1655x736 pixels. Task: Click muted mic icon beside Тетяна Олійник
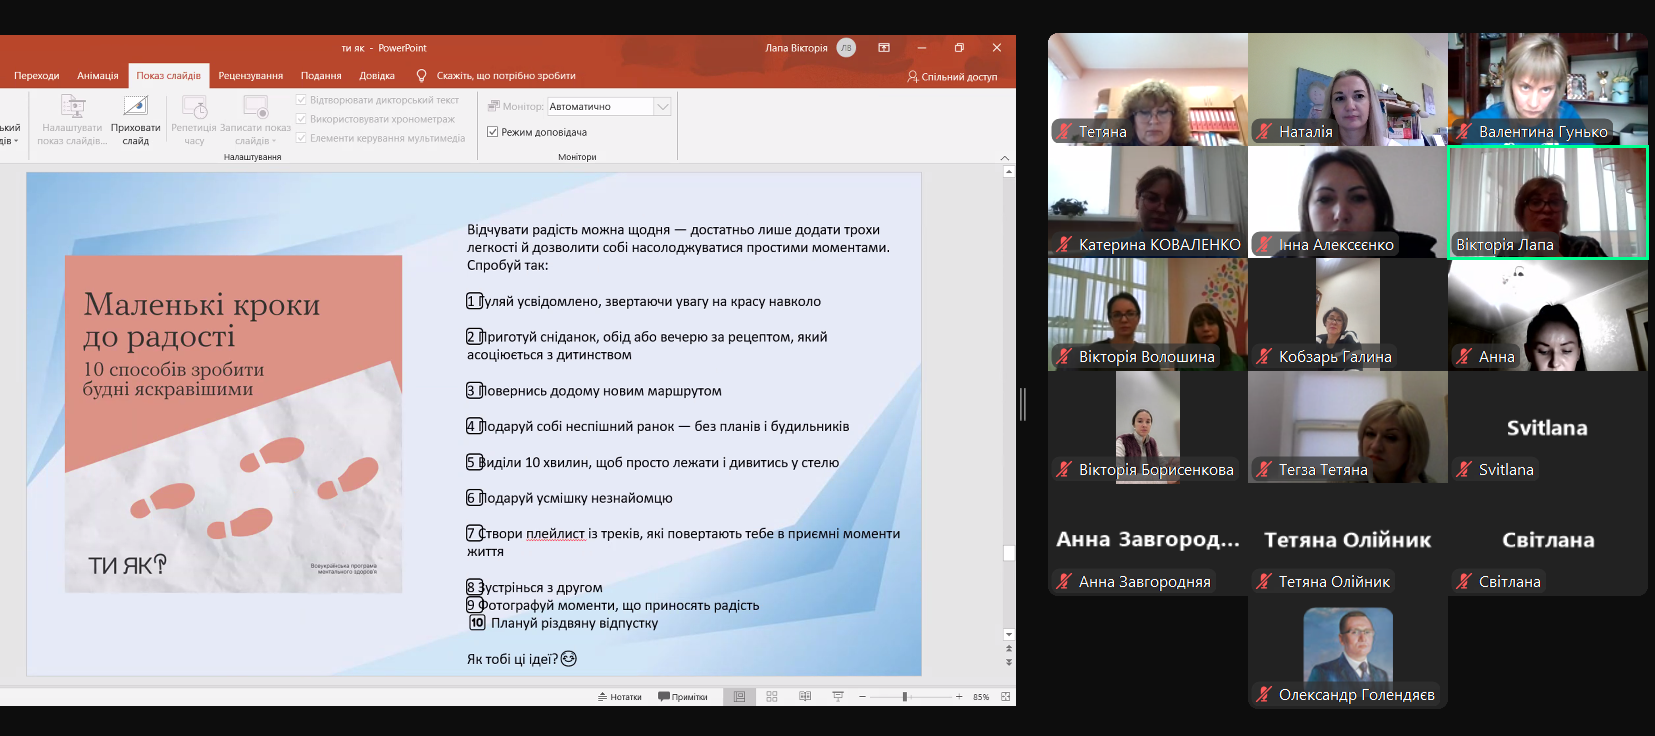pyautogui.click(x=1264, y=581)
